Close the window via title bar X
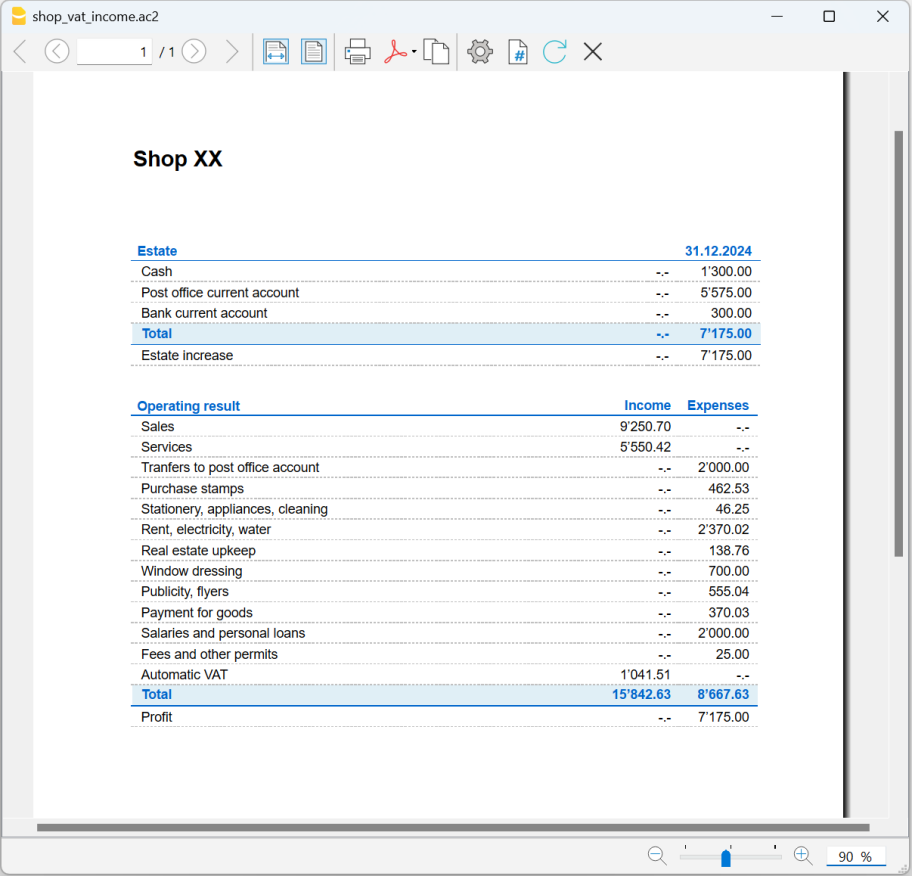Screen dimensions: 912x876 tap(883, 16)
